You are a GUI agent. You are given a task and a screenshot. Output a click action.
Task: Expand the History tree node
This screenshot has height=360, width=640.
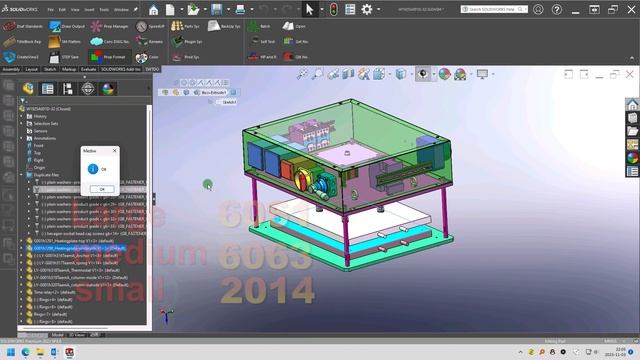[x=22, y=116]
